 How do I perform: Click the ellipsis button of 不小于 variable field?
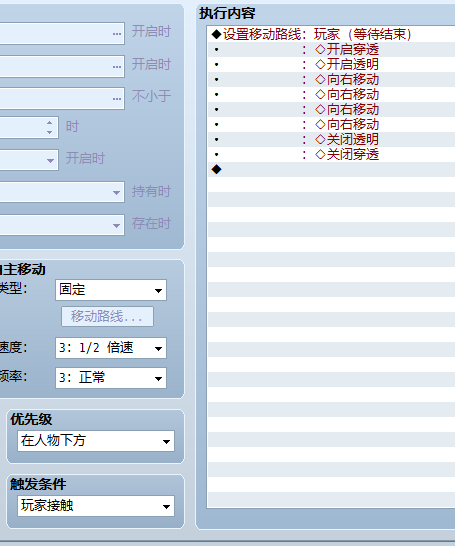[117, 99]
